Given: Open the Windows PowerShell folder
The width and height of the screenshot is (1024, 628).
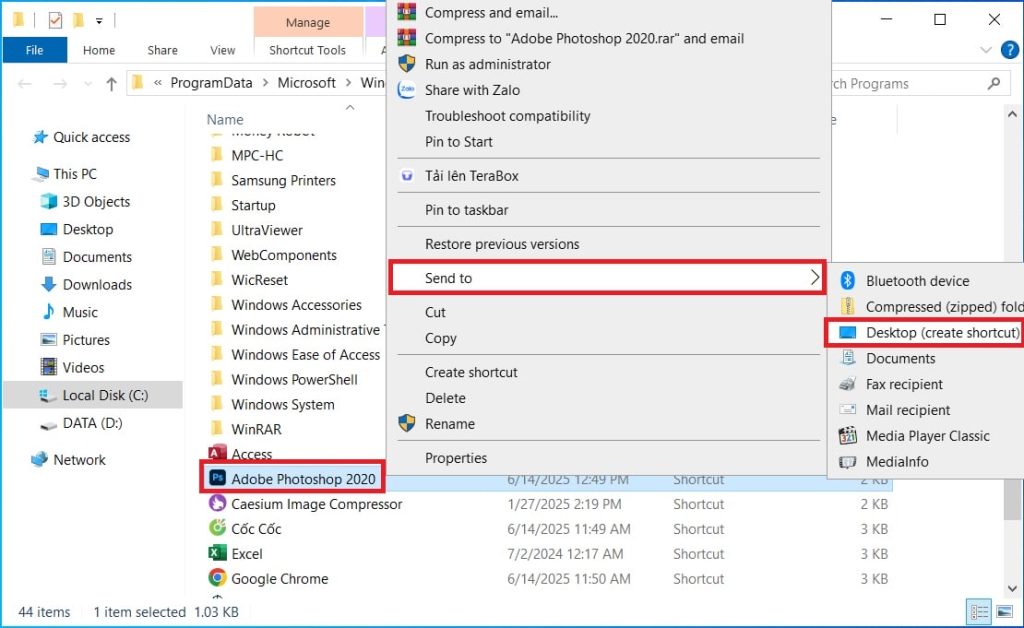Looking at the screenshot, I should pos(294,379).
